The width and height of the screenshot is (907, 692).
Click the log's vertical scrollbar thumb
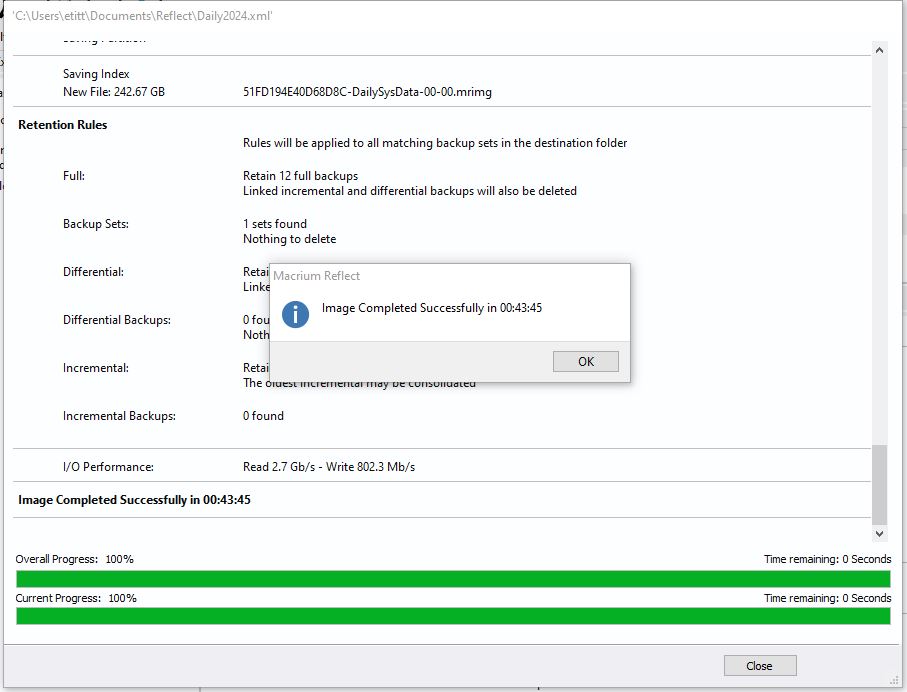[x=879, y=485]
